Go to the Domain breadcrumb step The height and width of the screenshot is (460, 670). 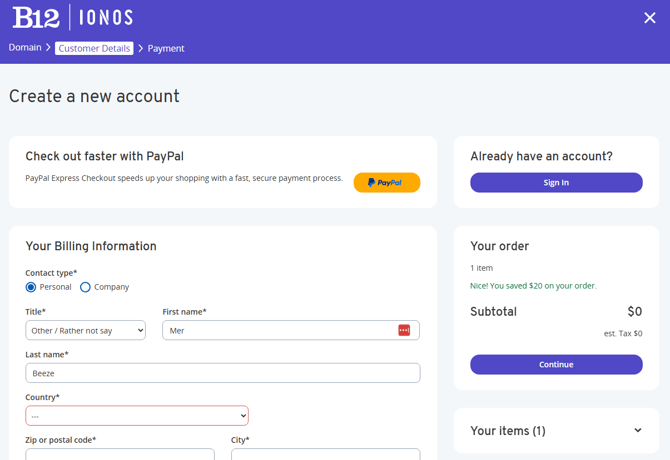25,47
